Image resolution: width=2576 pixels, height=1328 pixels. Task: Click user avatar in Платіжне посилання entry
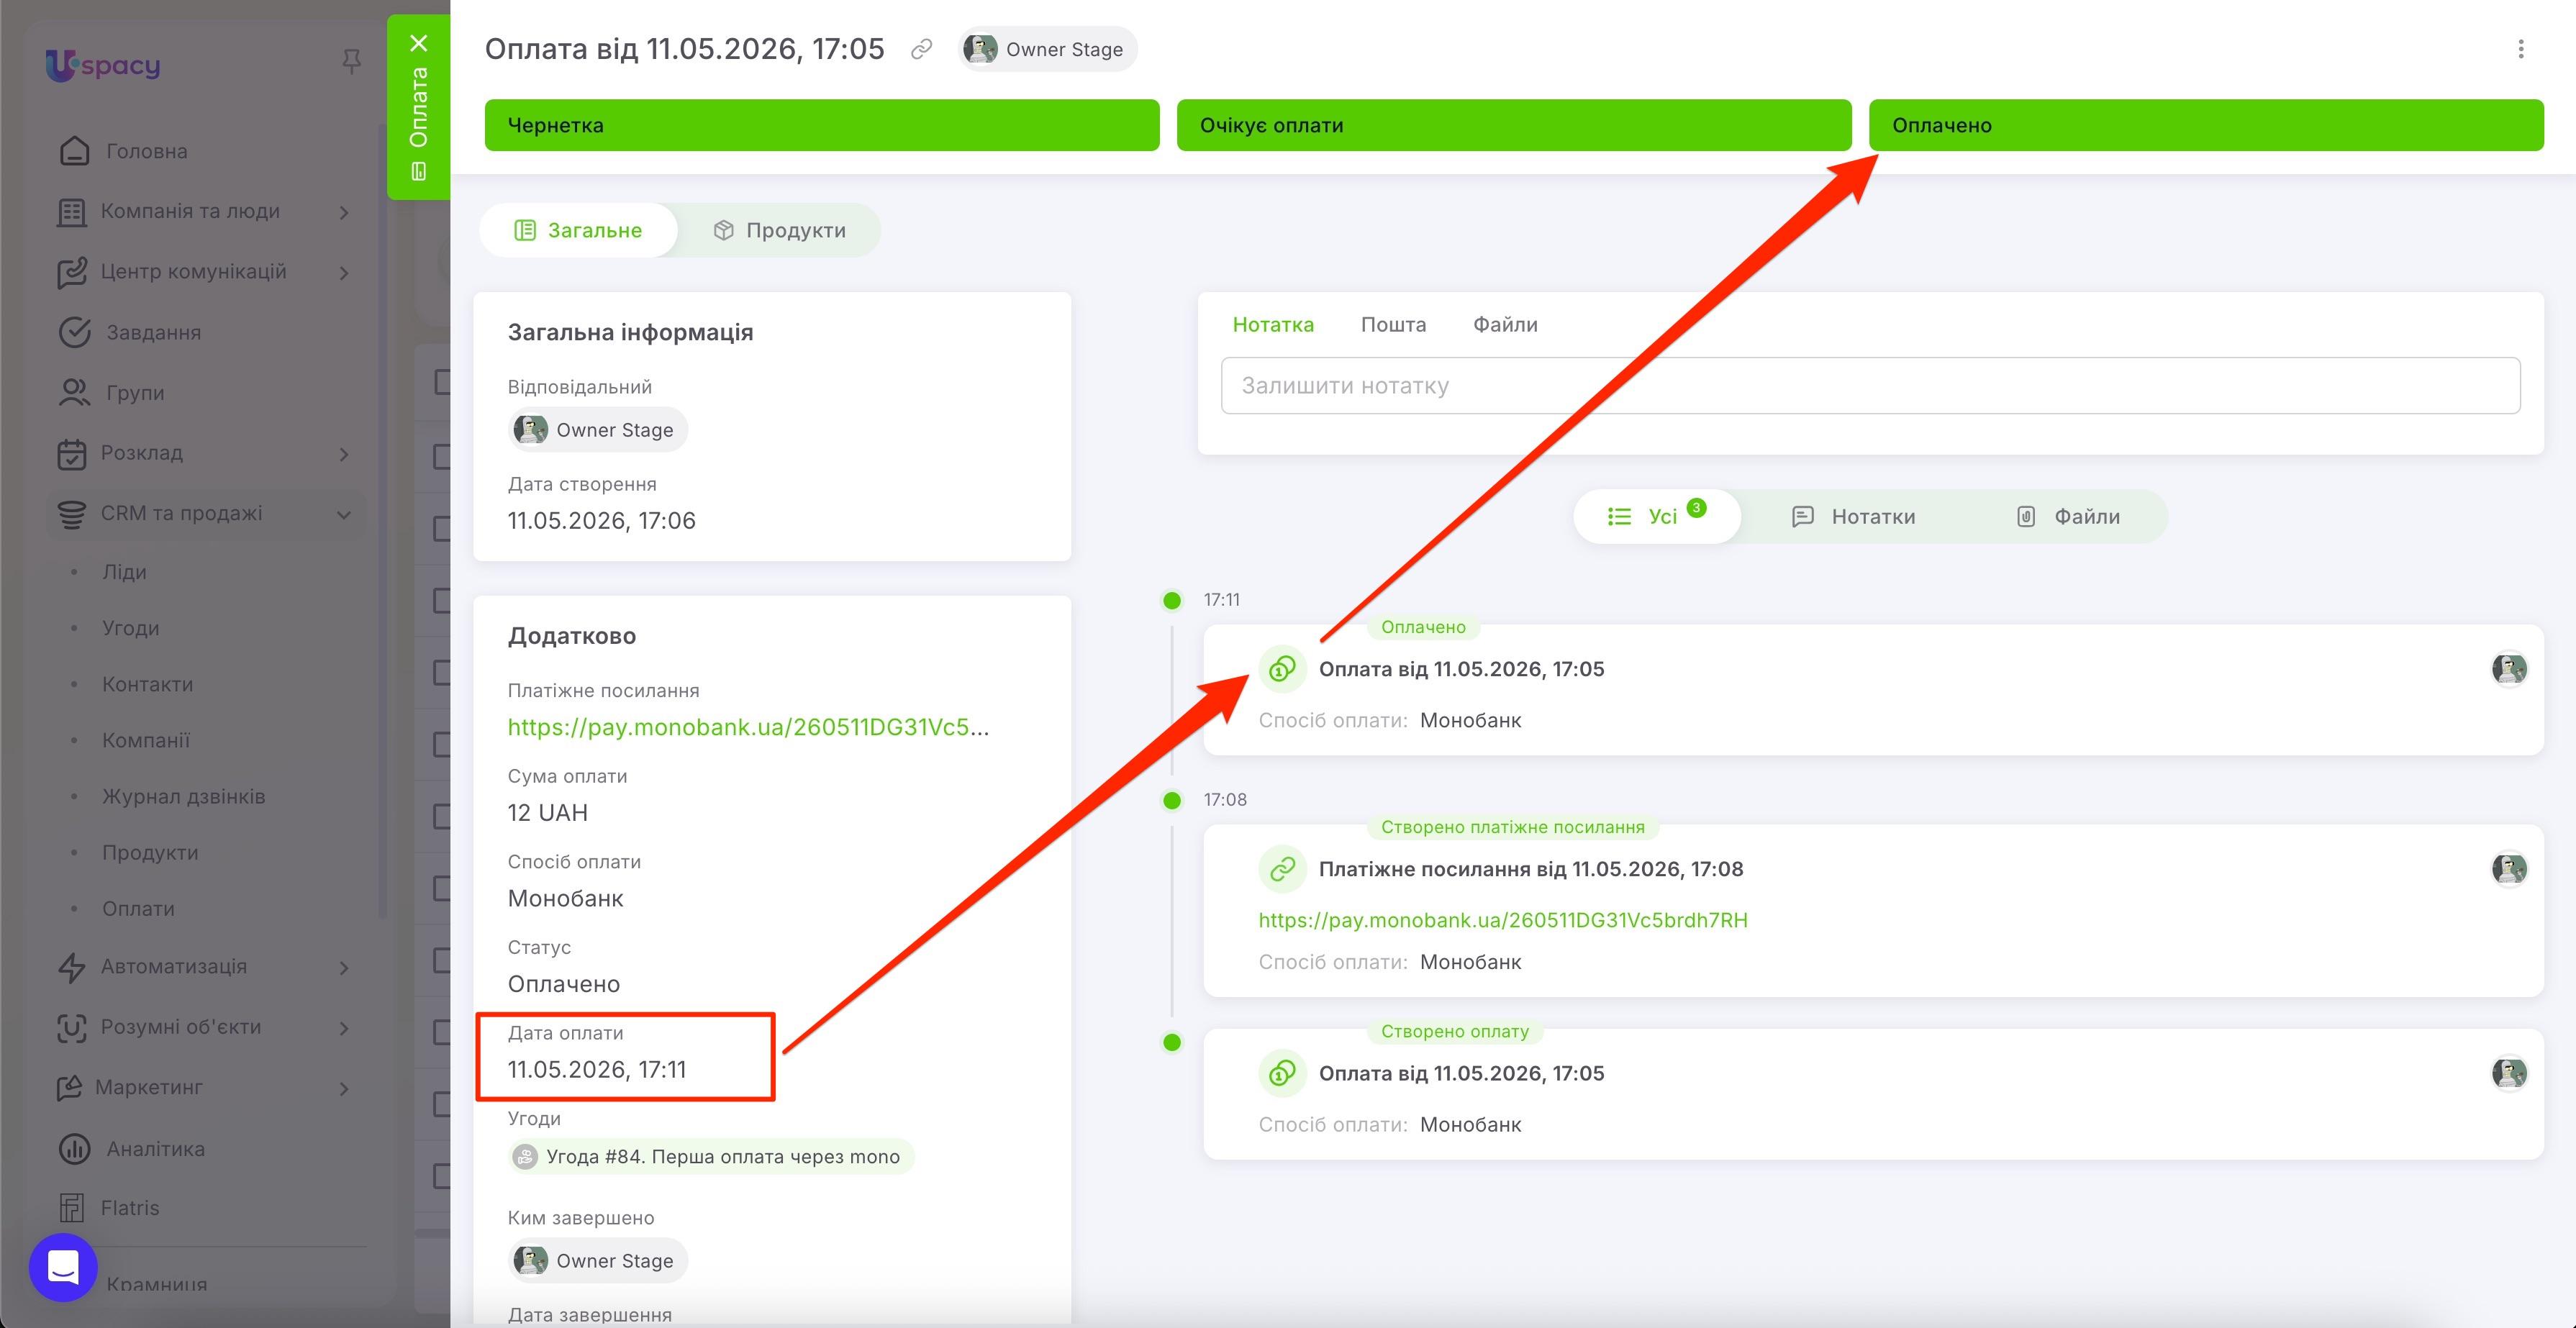(x=2508, y=869)
